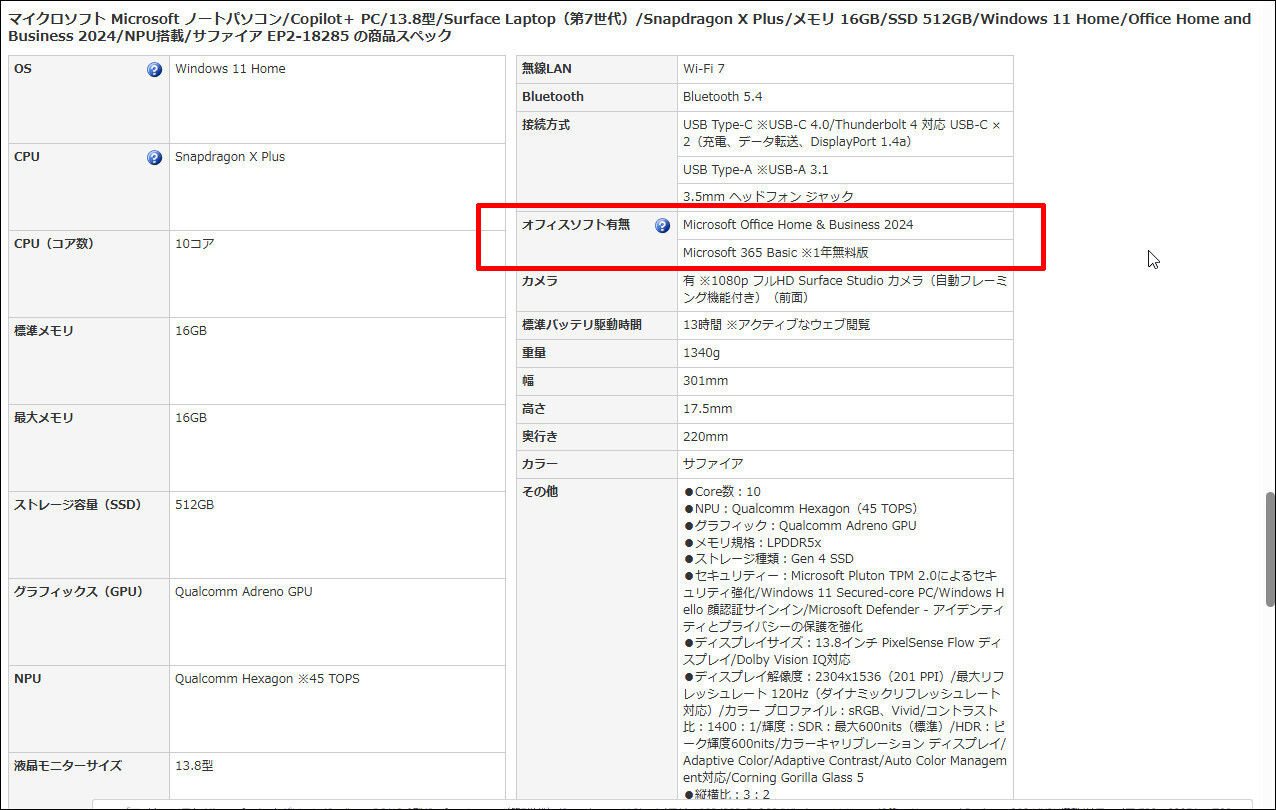Click the 接続方式 row label
The image size is (1276, 810).
[546, 125]
